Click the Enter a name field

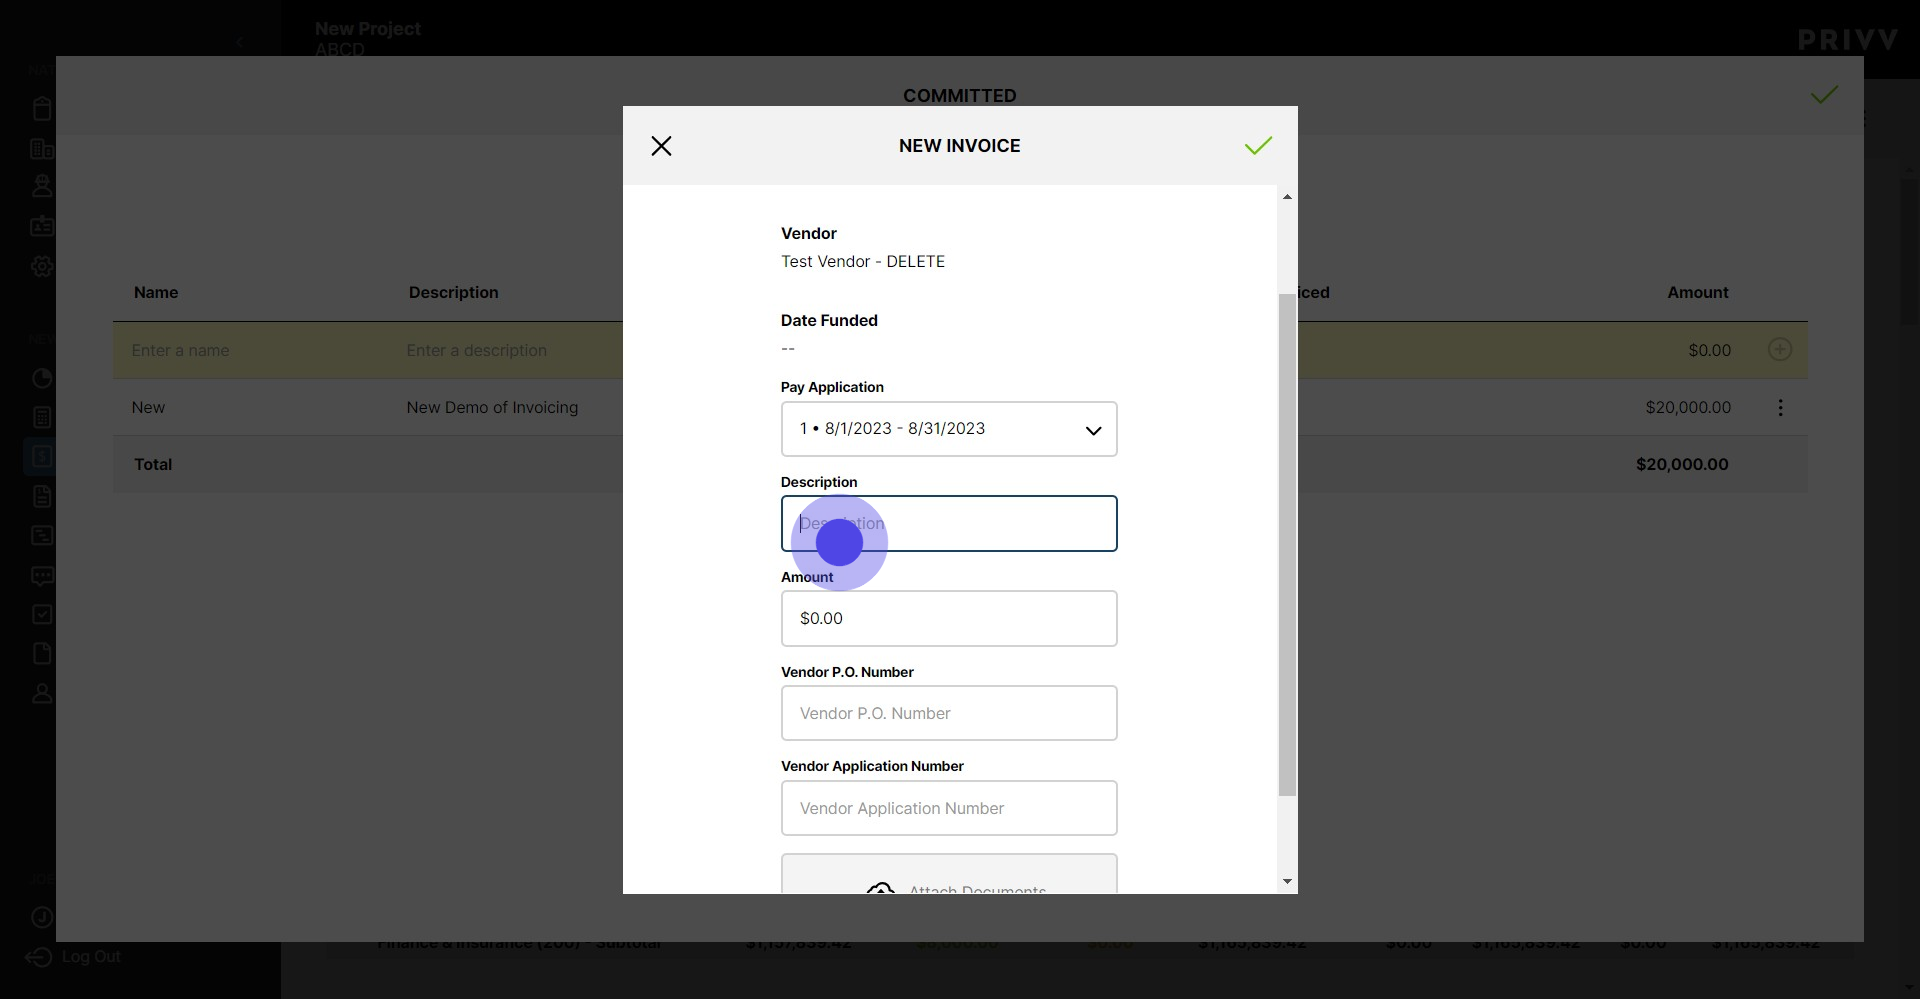click(x=181, y=351)
